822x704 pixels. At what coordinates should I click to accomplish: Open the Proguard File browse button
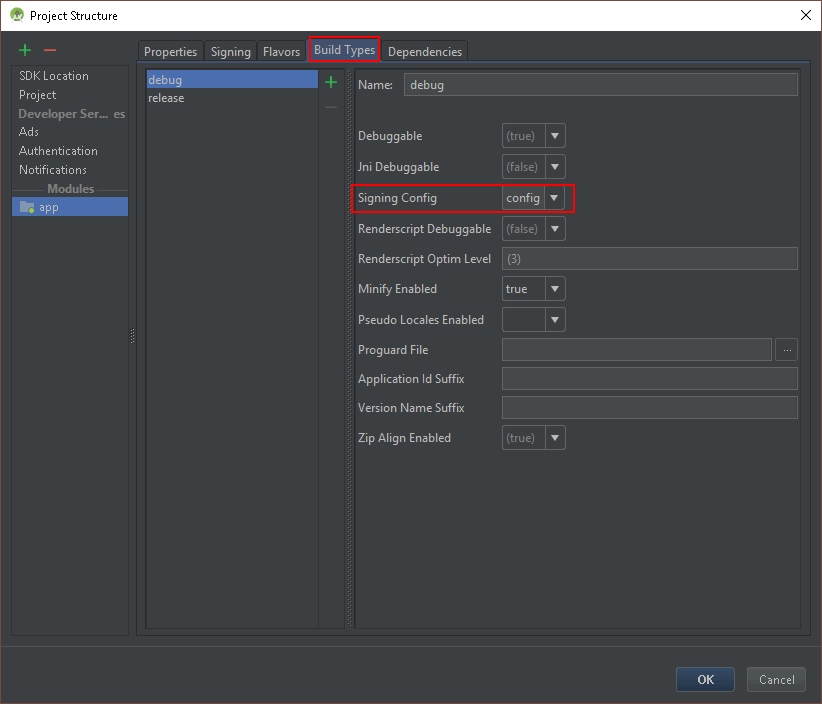tap(787, 349)
